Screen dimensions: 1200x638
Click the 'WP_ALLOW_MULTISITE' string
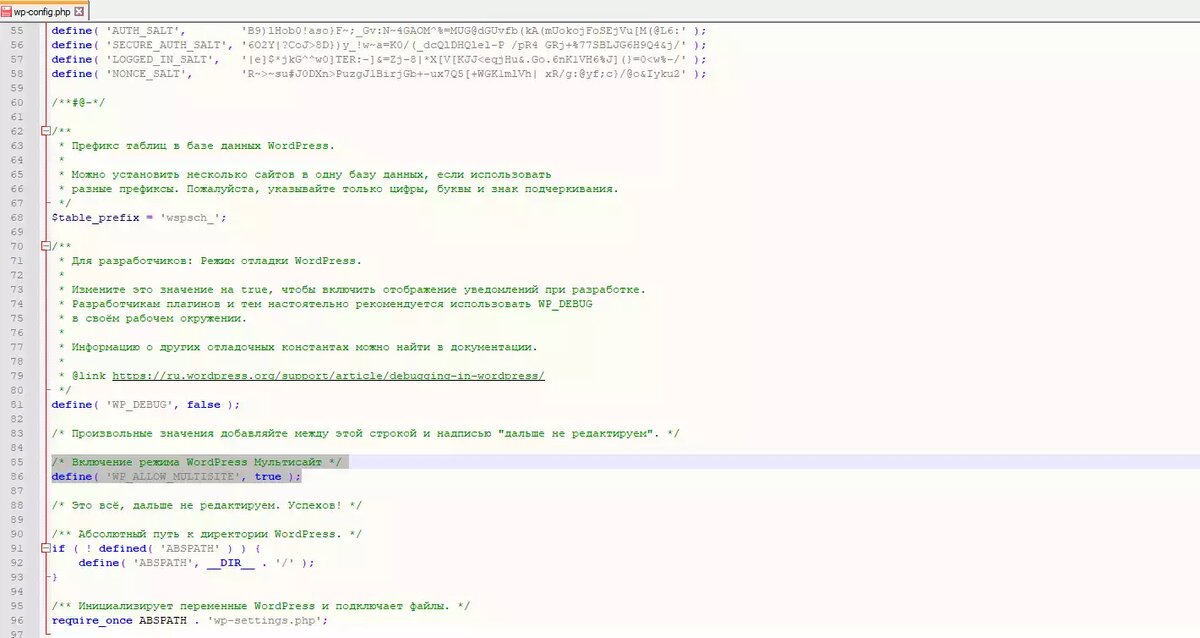173,477
